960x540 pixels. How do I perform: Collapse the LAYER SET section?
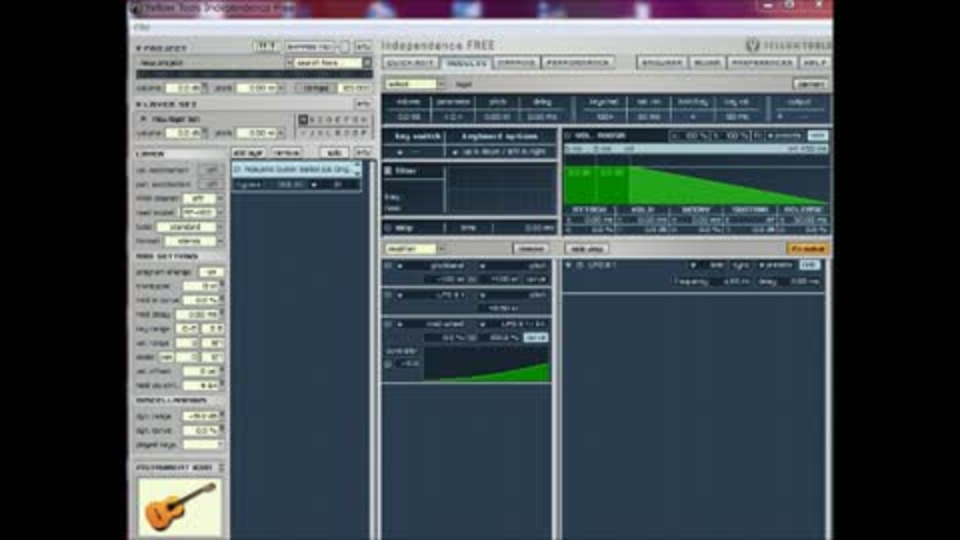tap(138, 105)
